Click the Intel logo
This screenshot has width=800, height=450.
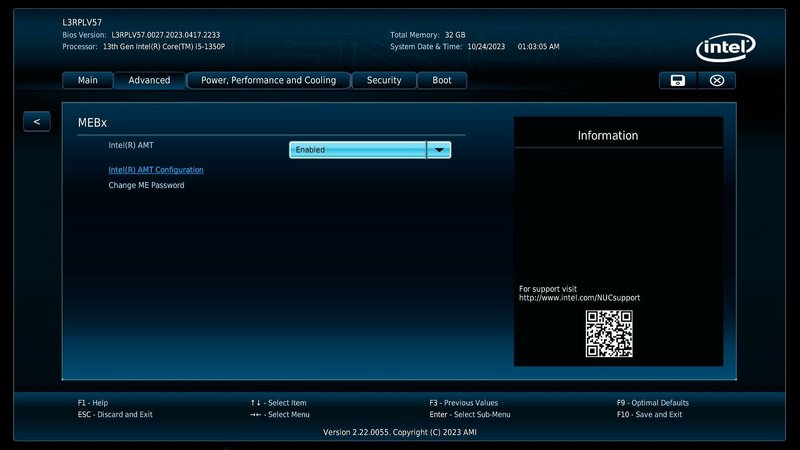[726, 48]
